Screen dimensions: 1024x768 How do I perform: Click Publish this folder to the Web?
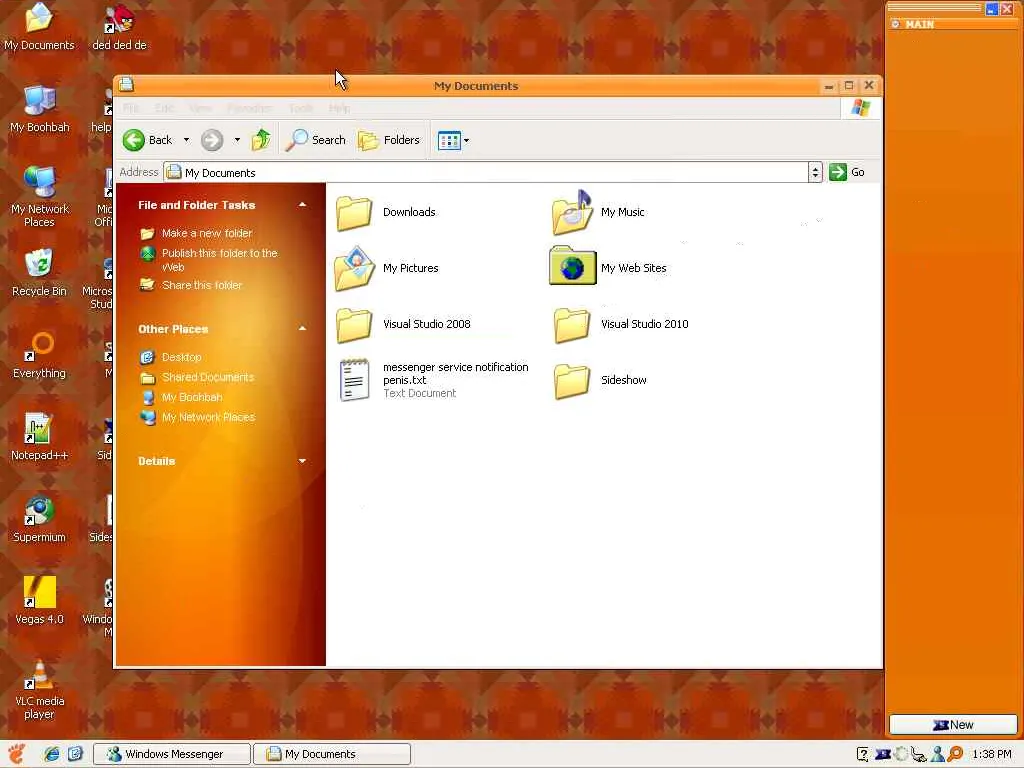[219, 260]
